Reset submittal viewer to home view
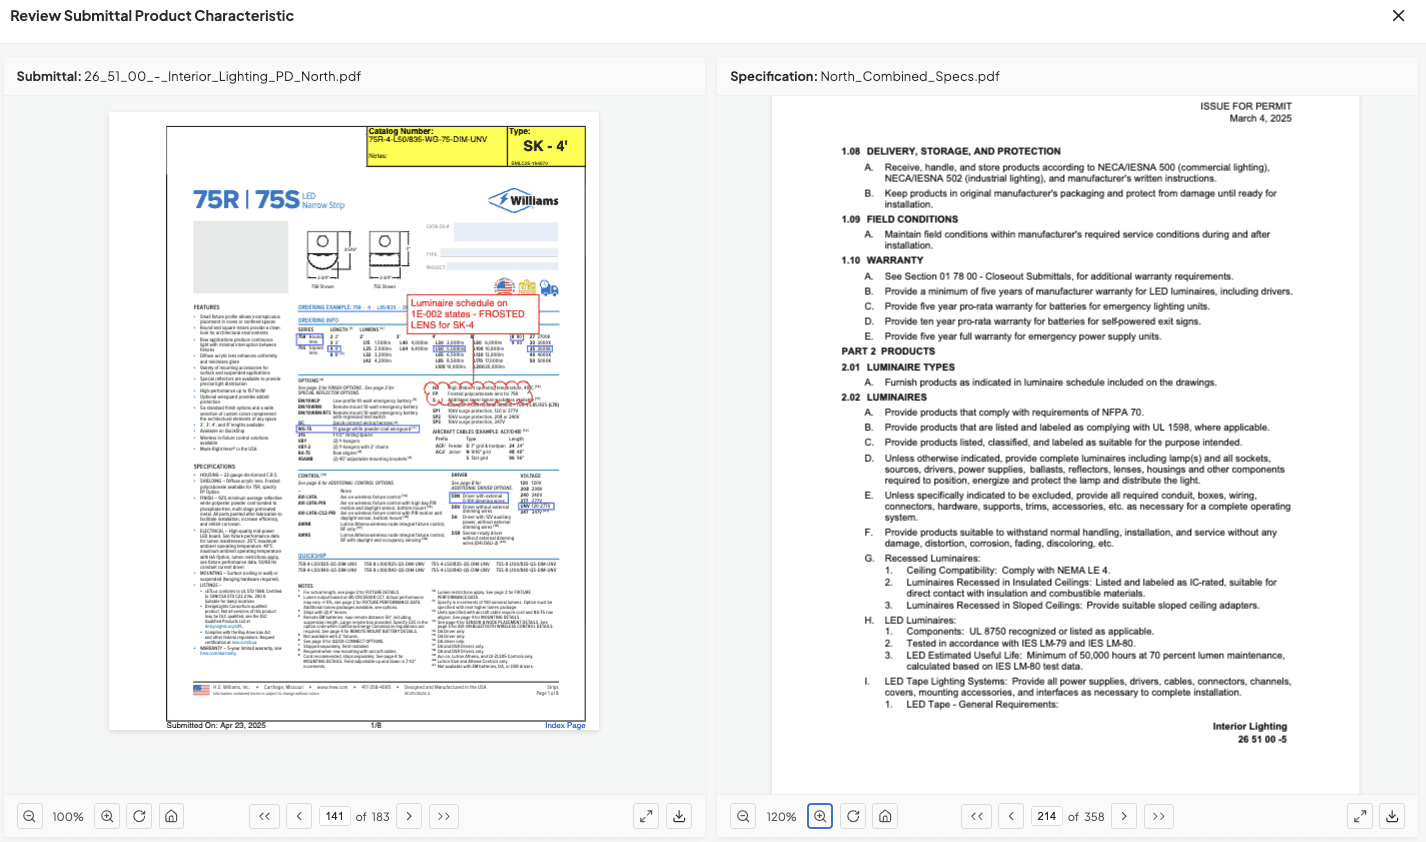The height and width of the screenshot is (842, 1426). click(172, 816)
